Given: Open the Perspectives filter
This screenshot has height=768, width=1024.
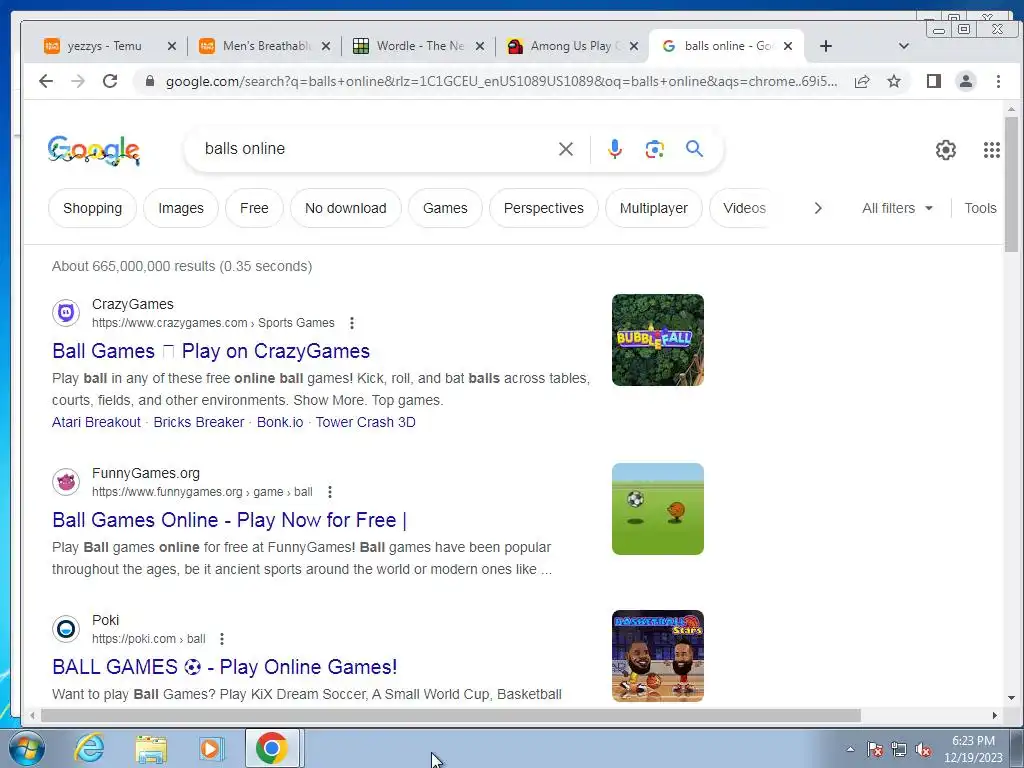Looking at the screenshot, I should pos(543,208).
